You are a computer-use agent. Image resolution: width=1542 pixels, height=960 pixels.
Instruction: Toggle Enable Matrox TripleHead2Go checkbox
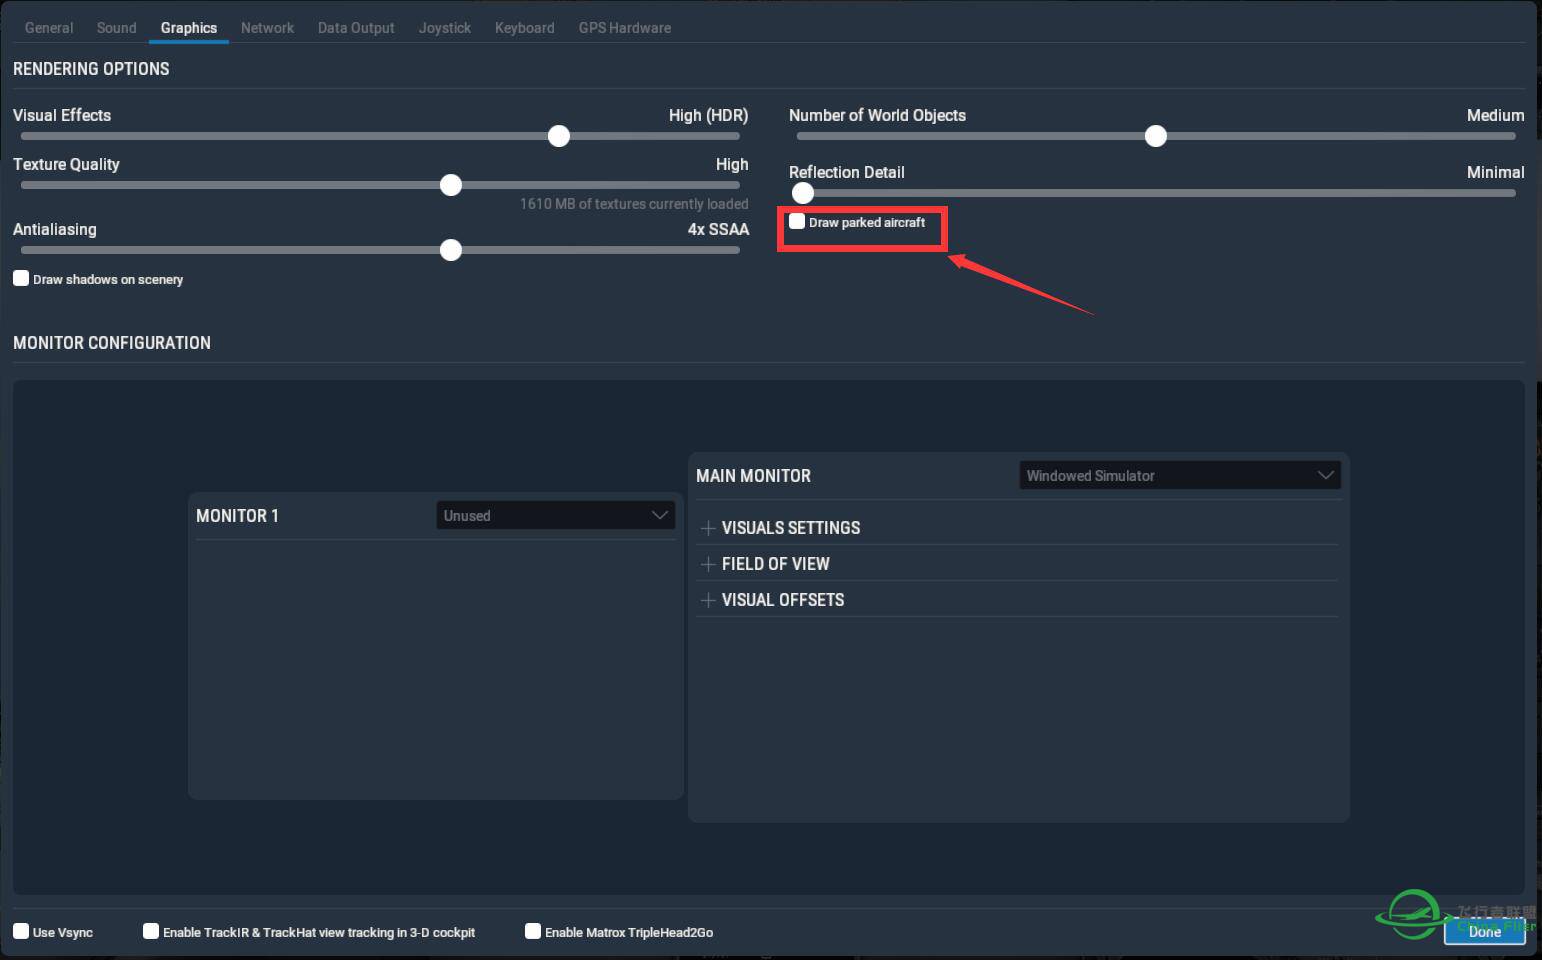point(533,931)
